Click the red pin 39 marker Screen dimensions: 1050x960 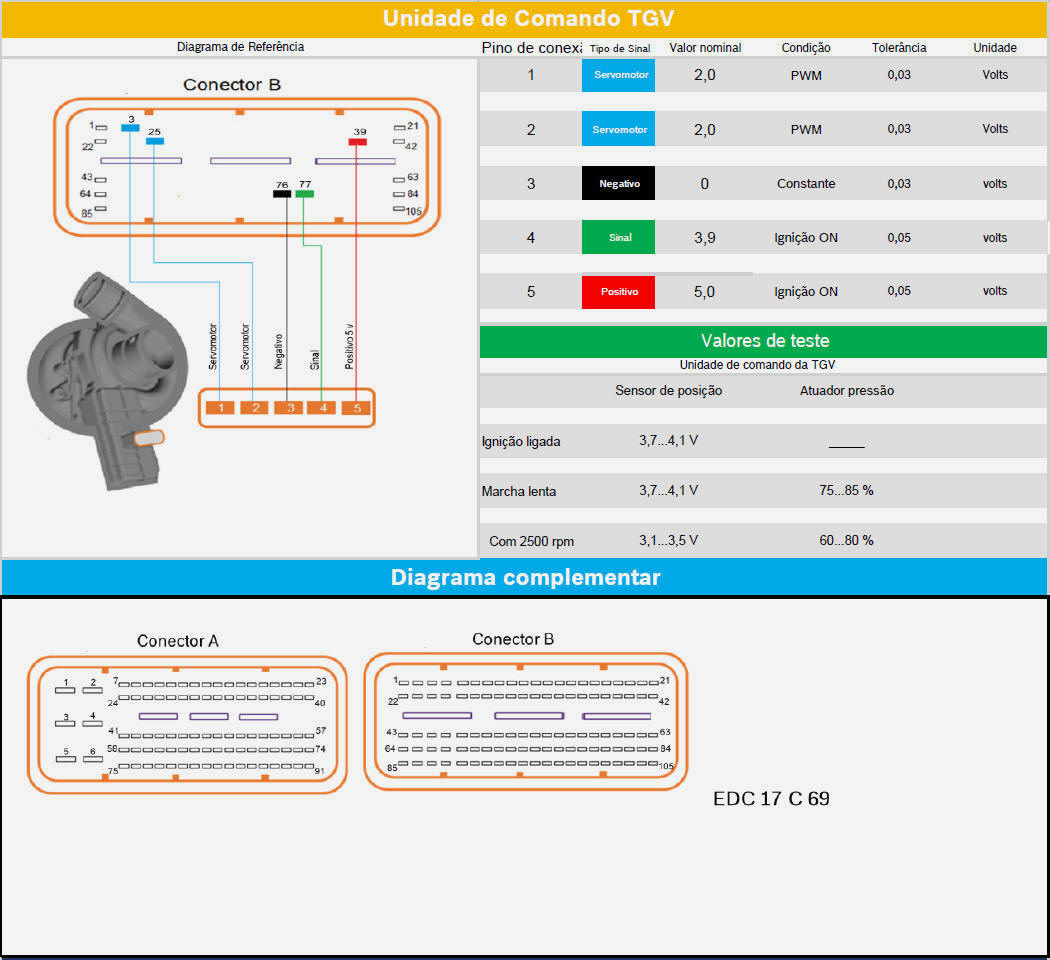pos(358,142)
